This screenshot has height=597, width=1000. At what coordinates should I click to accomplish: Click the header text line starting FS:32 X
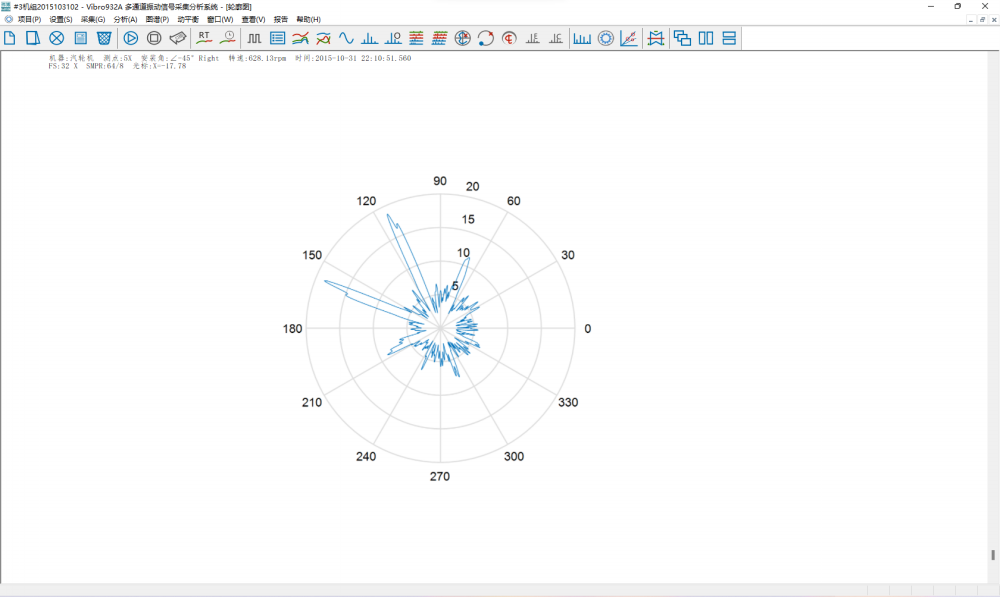tap(117, 66)
